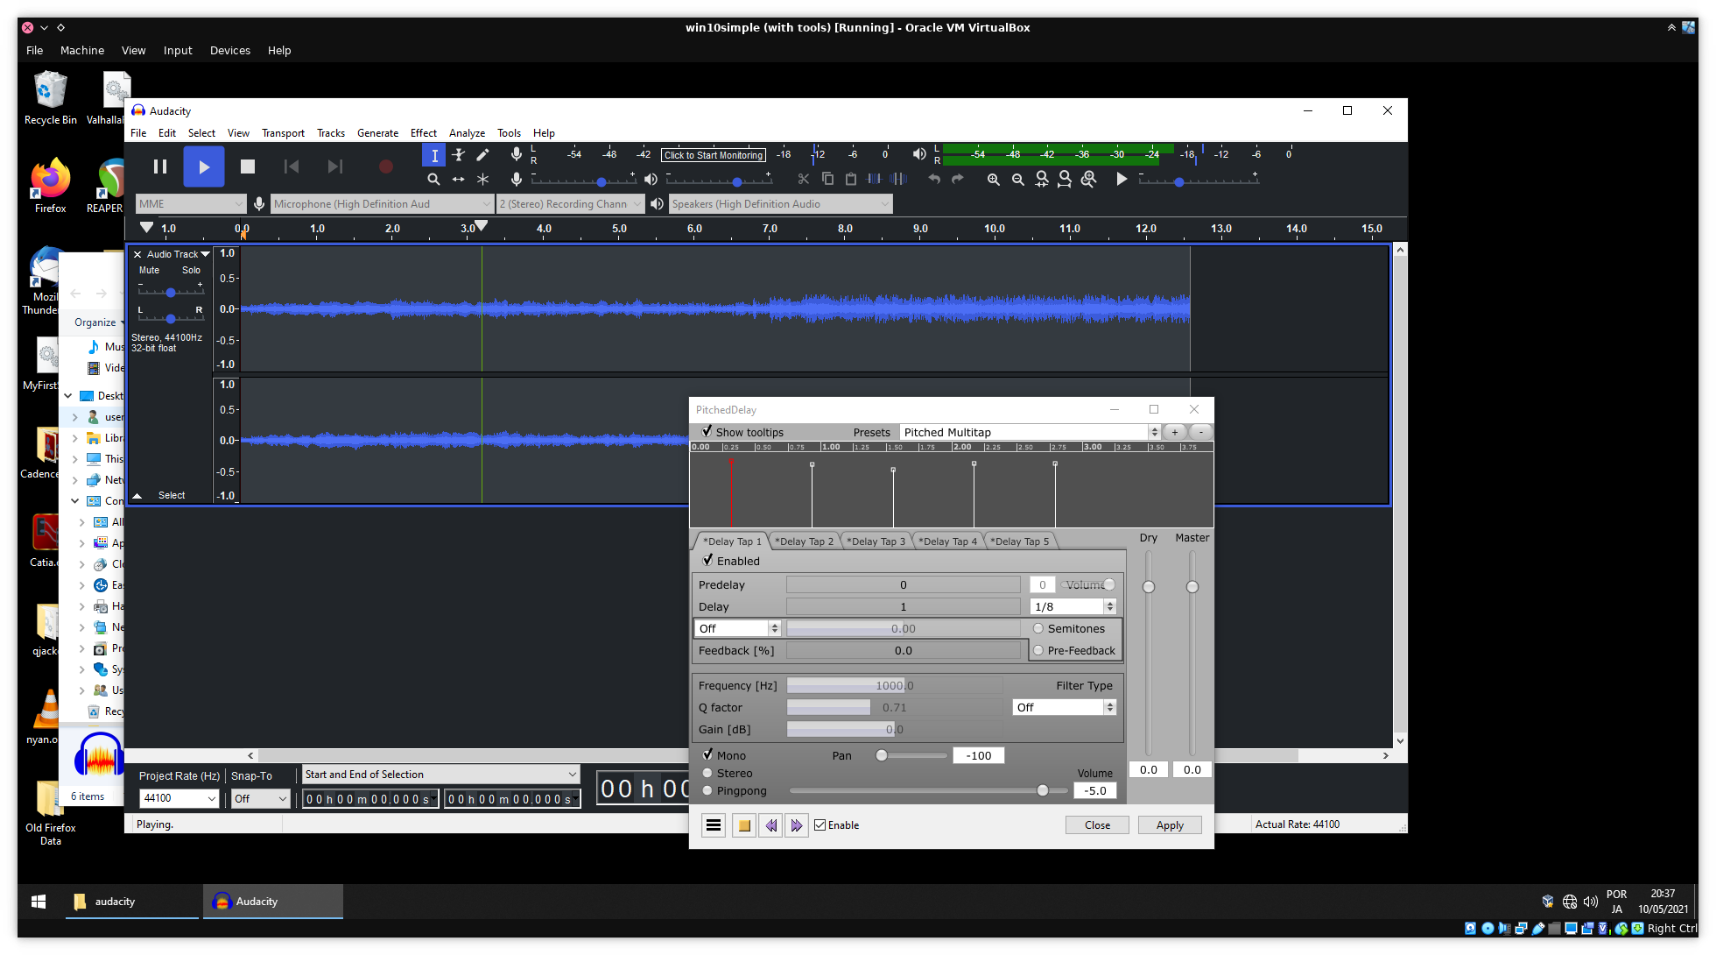This screenshot has height=955, width=1716.
Task: Click the Apply button in PitchedDelay
Action: (x=1170, y=825)
